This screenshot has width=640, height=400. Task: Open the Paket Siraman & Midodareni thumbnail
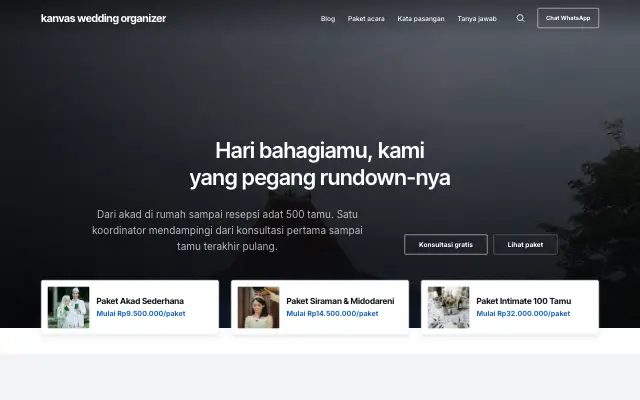258,307
